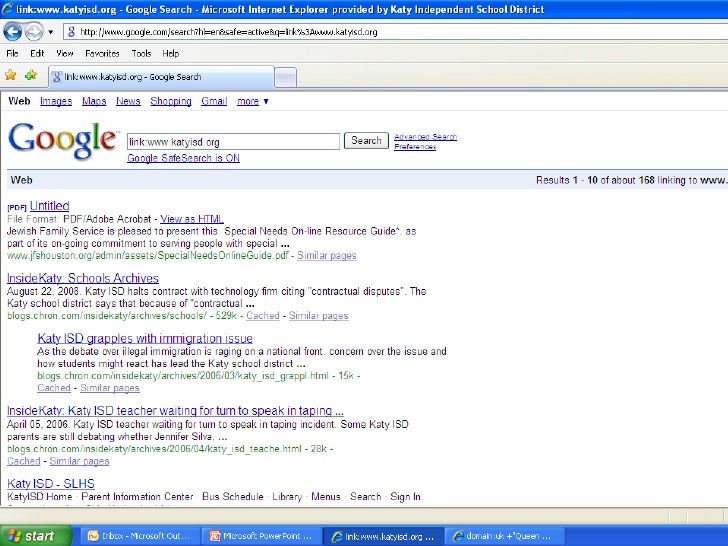728x546 pixels.
Task: Open the File menu
Action: tap(13, 53)
